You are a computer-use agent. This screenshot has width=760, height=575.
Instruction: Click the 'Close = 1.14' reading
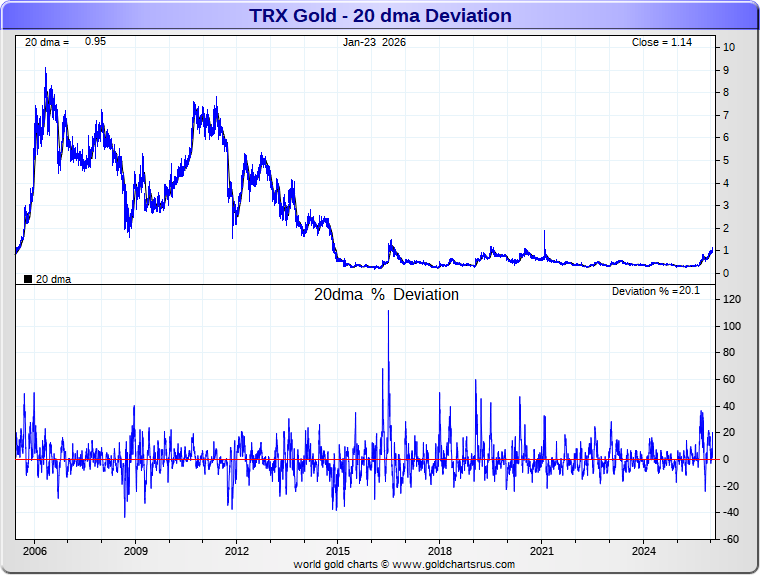[x=662, y=42]
